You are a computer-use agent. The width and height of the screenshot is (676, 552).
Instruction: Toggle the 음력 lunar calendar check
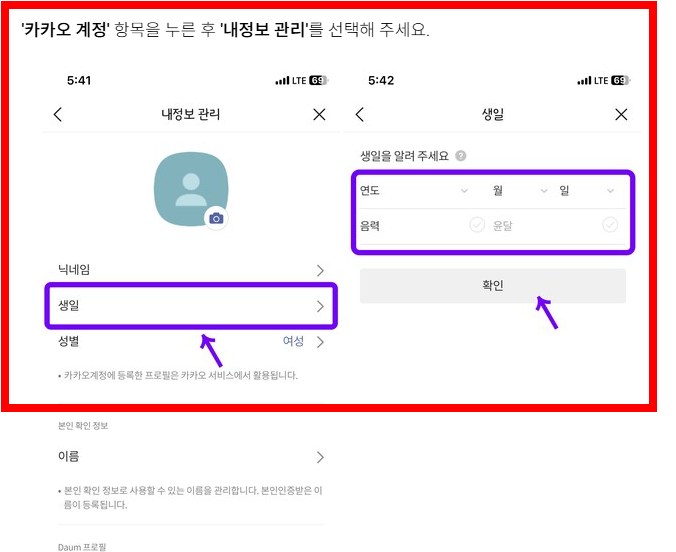(477, 225)
